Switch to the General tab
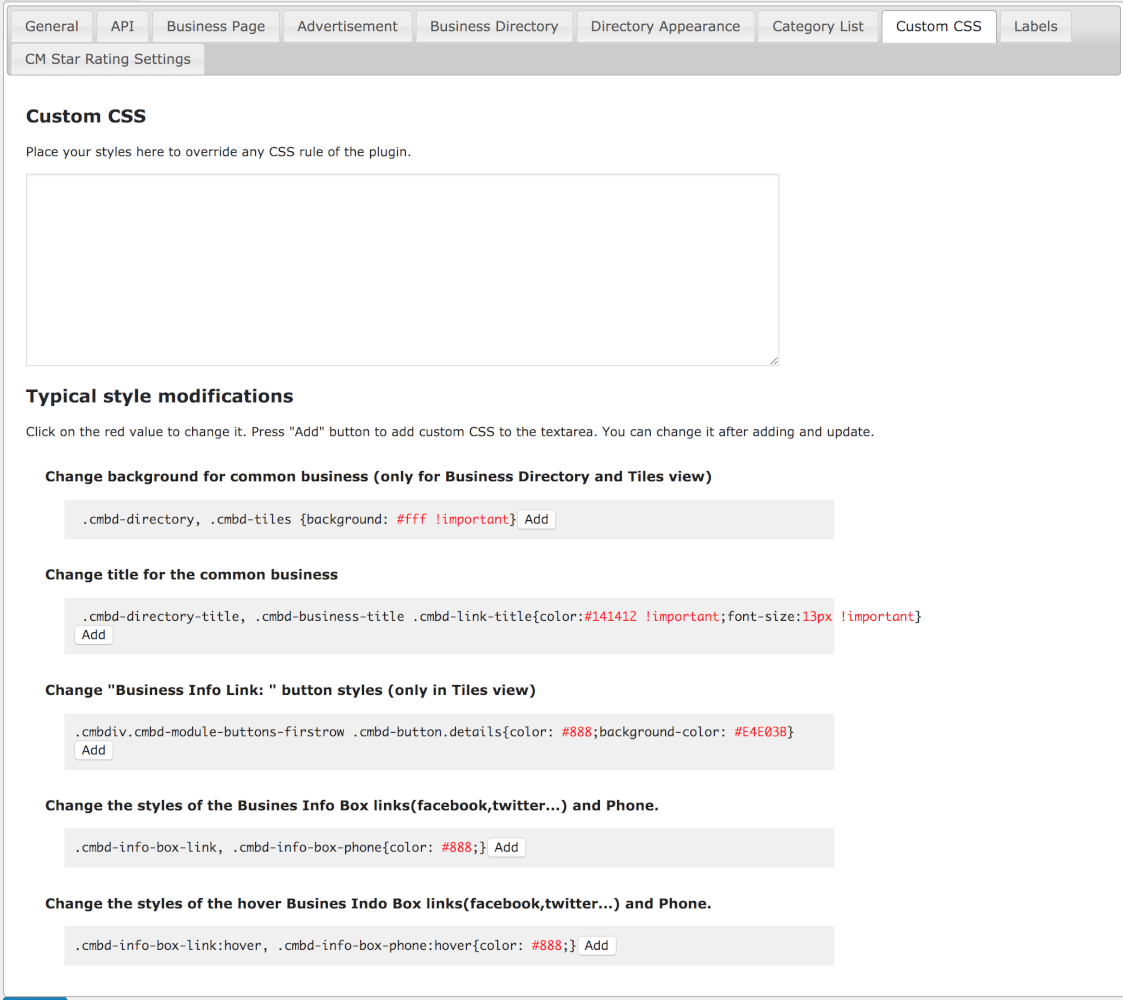 pos(52,26)
